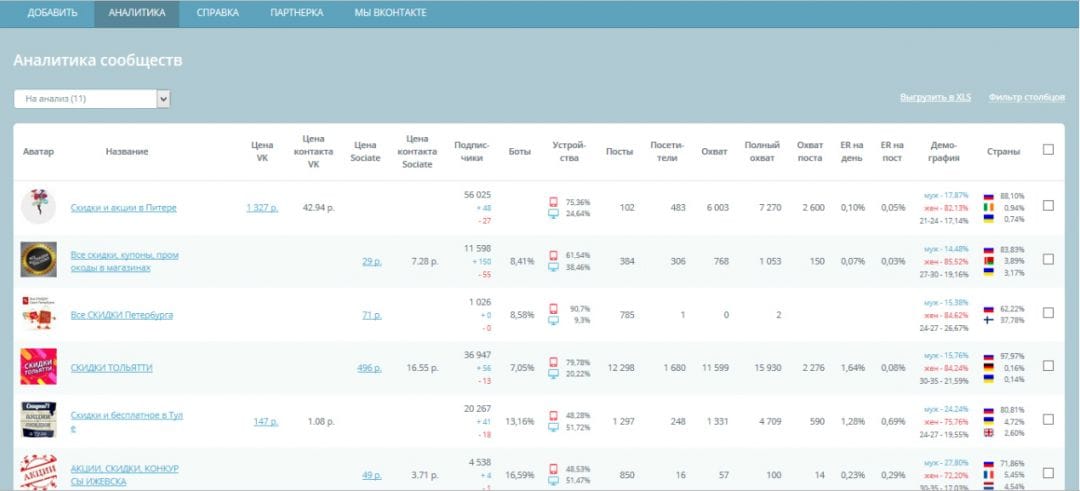Click the 1 327 р. VK price link
This screenshot has height=491, width=1080.
262,208
